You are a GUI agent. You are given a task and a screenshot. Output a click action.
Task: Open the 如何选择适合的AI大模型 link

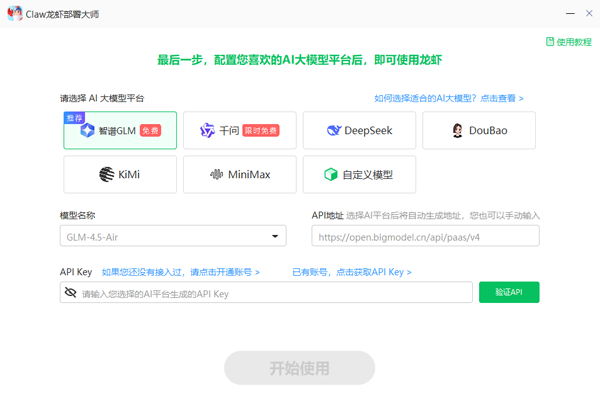click(448, 99)
